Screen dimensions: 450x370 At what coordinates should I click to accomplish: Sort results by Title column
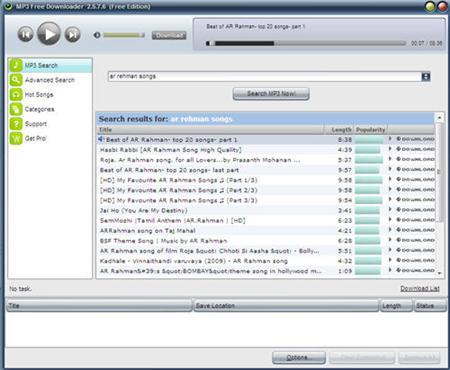point(210,130)
